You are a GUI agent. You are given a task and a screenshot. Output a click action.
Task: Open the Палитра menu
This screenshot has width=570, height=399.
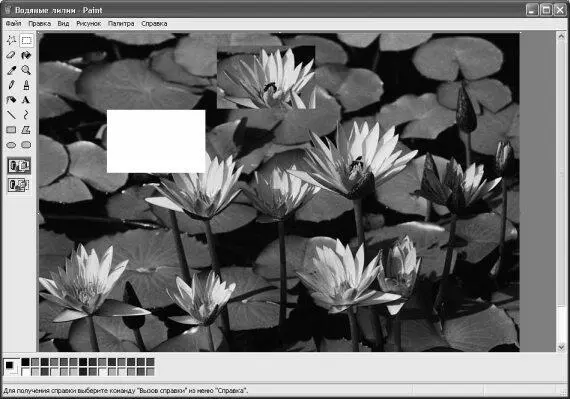click(x=121, y=24)
